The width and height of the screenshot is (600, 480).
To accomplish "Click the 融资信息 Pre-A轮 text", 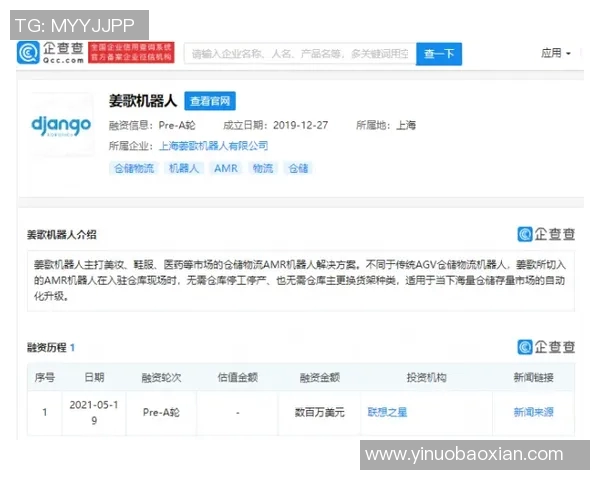I will pos(152,125).
